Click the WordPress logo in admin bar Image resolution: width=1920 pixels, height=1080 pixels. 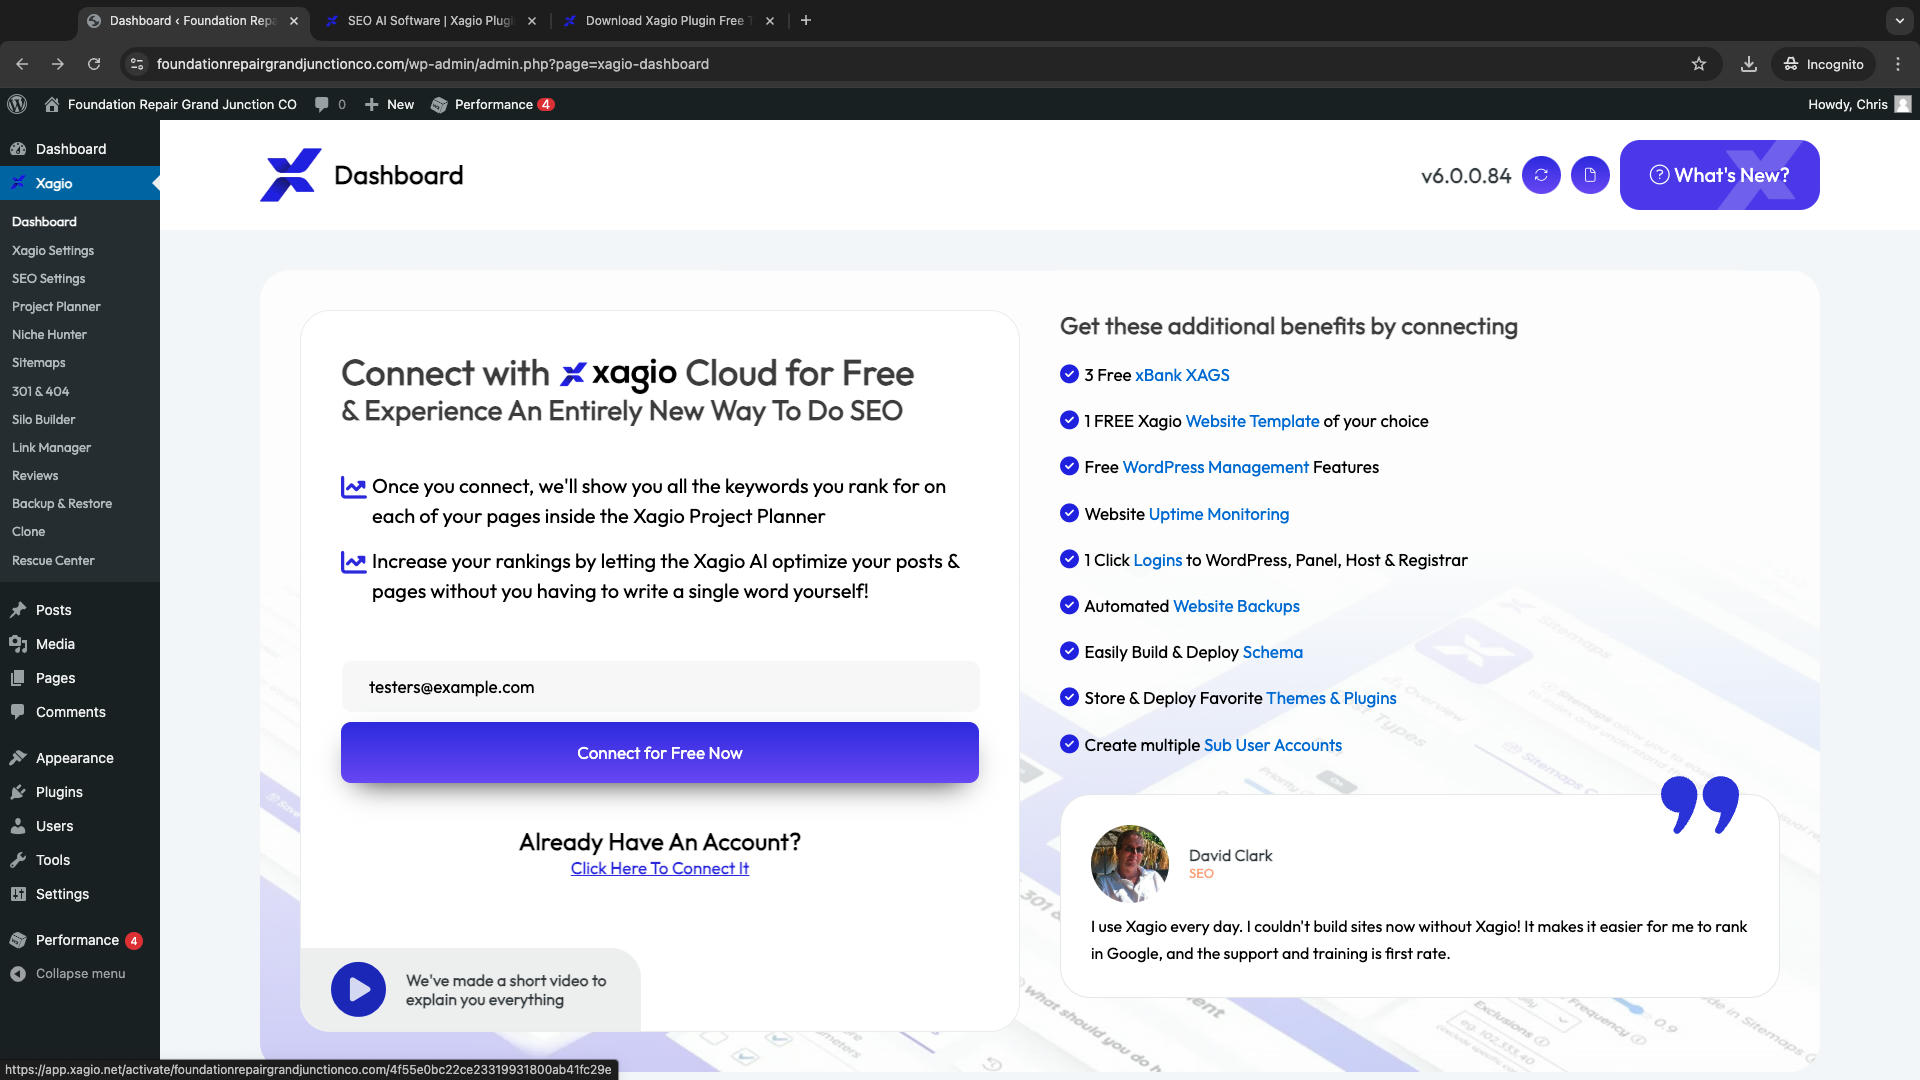(17, 104)
